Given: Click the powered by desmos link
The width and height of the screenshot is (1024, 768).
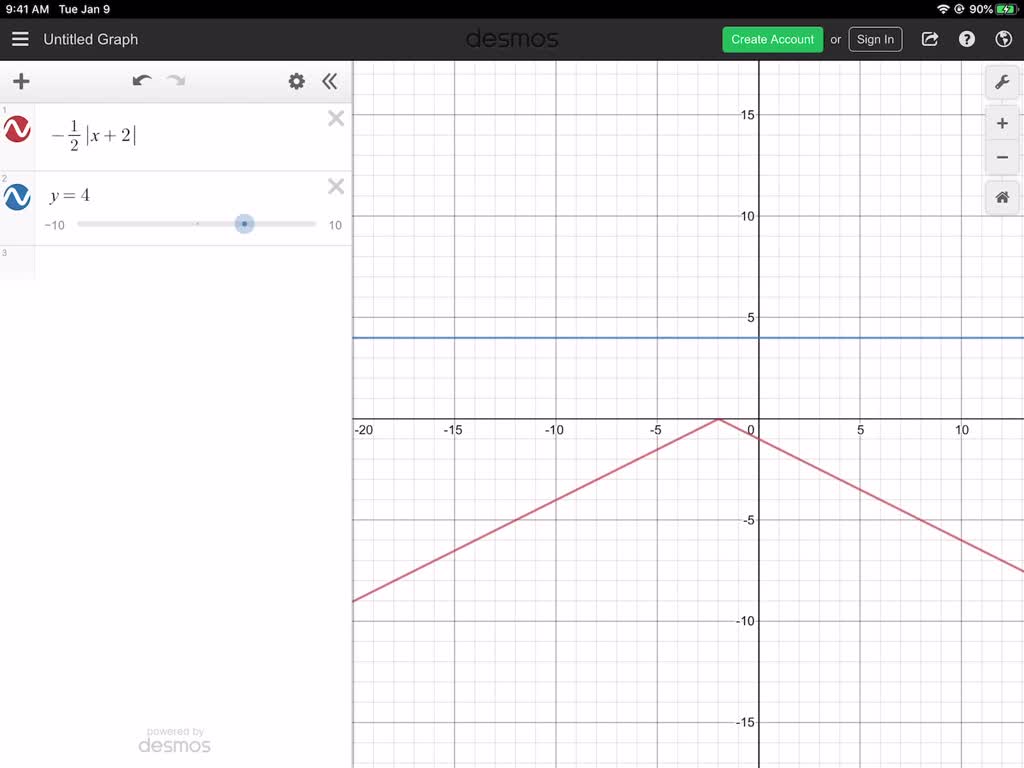Looking at the screenshot, I should [x=174, y=738].
